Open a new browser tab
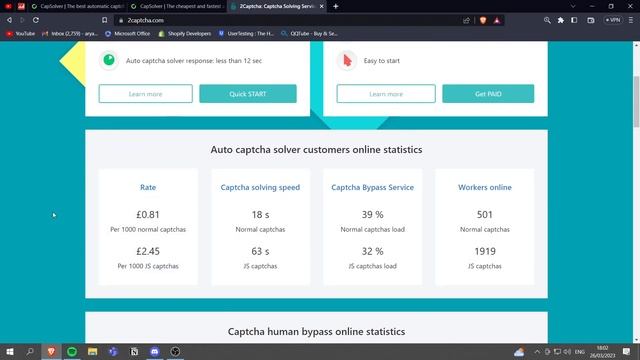Screen dimensions: 640x360 click(x=336, y=6)
